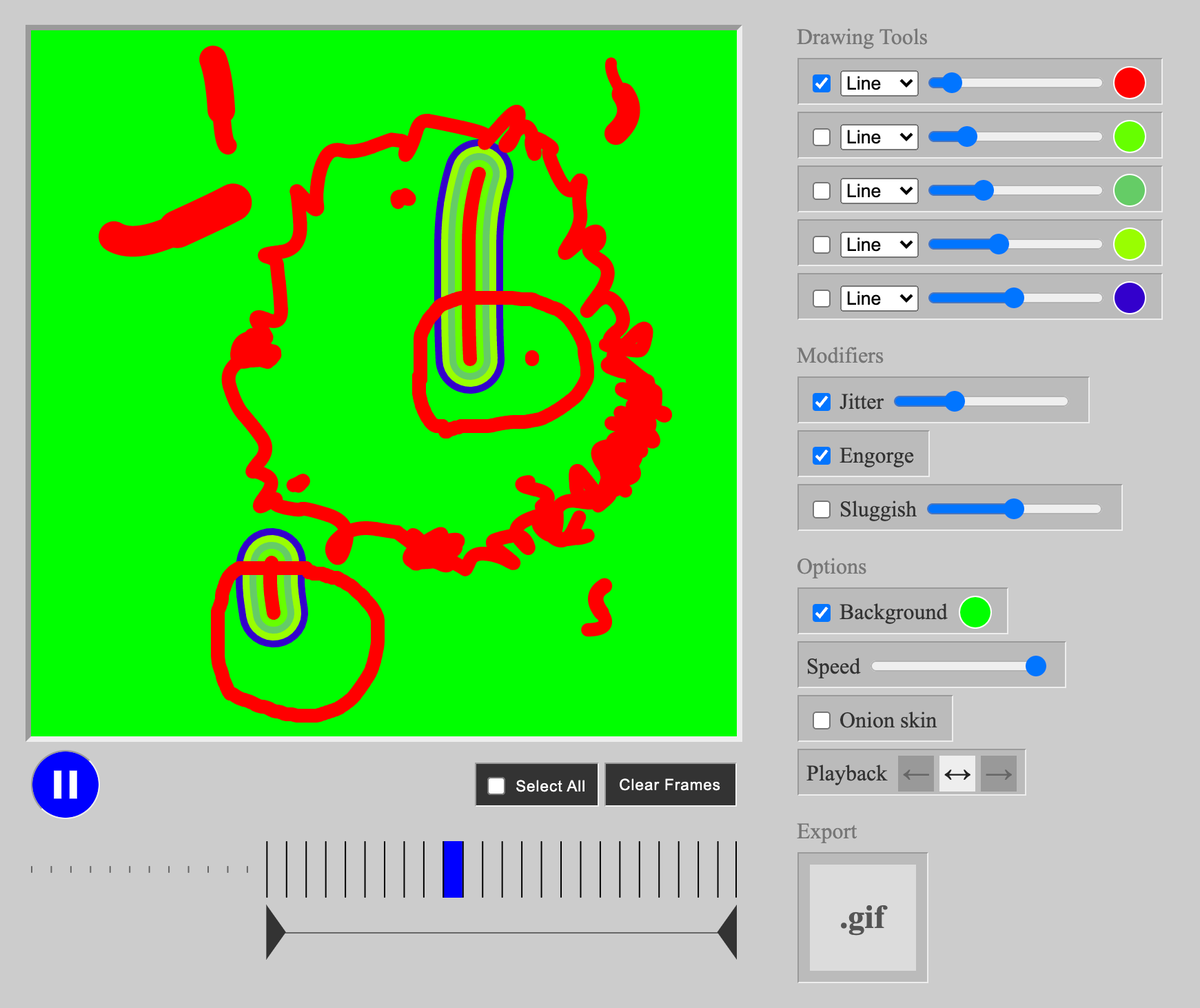1200x1008 pixels.
Task: Enable the Sluggish modifier checkbox
Action: click(x=822, y=510)
